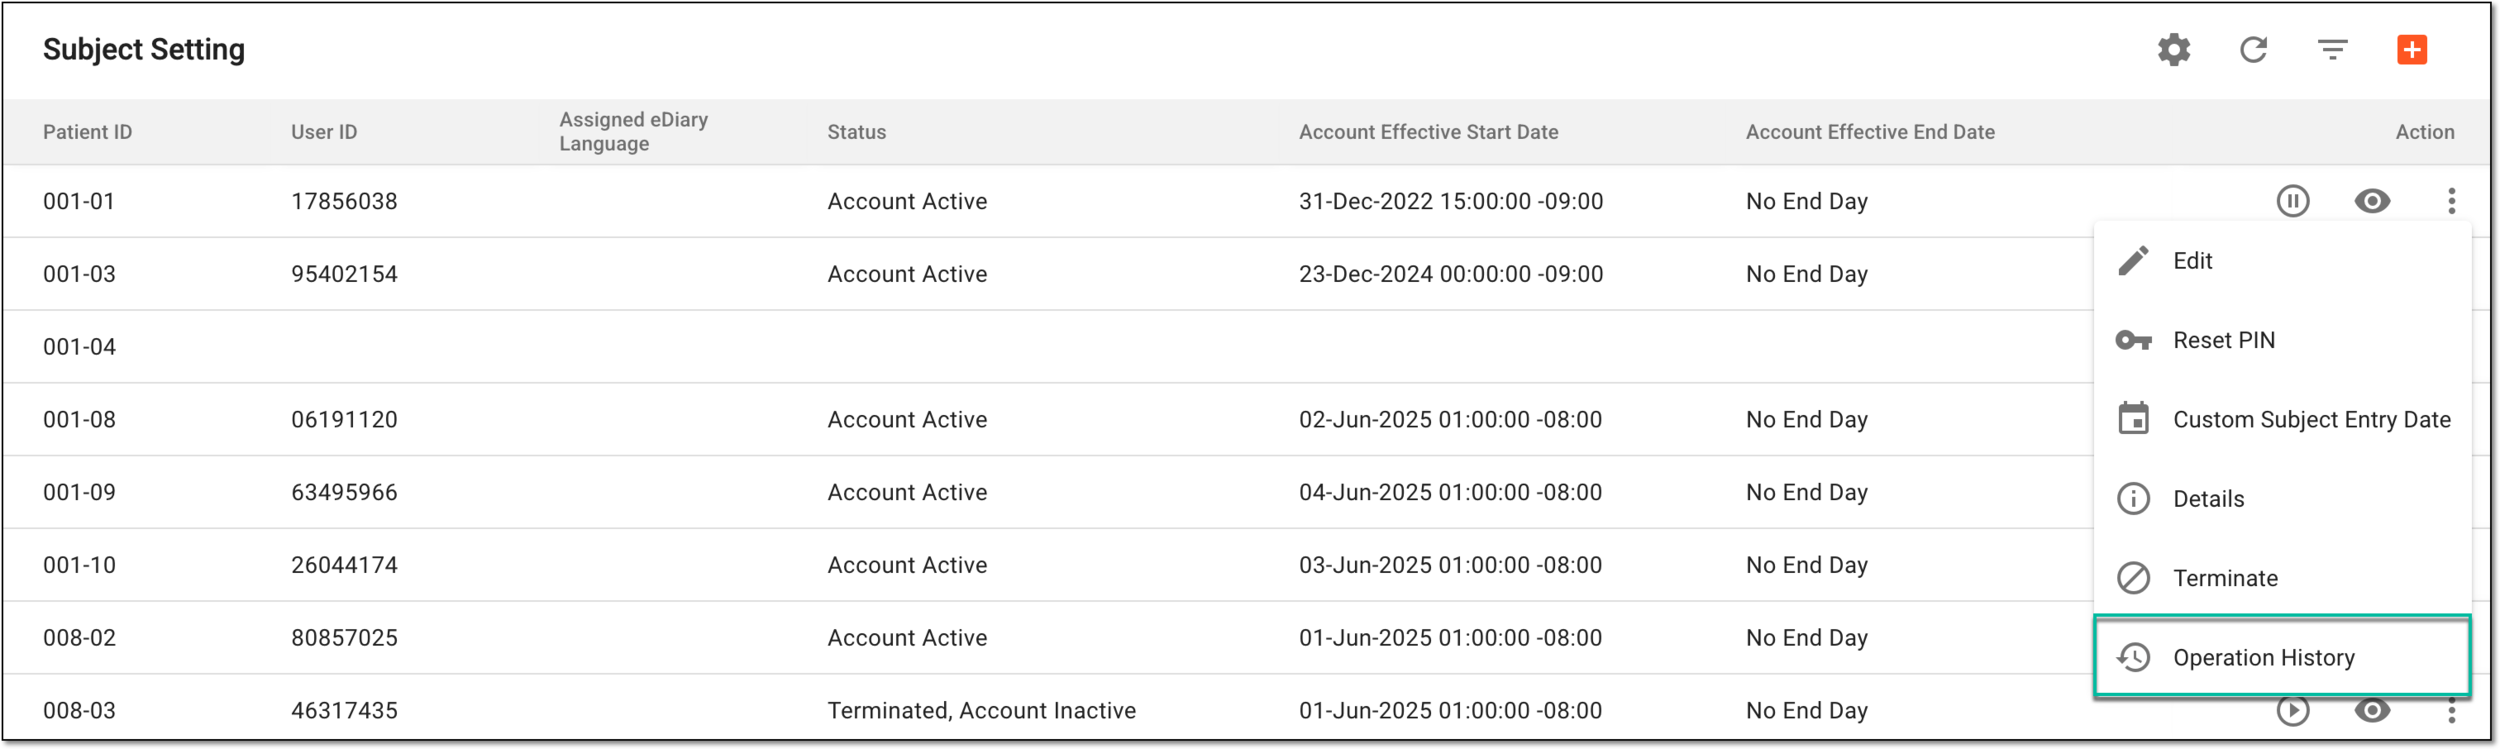Screen dimensions: 2500x749
Task: Click the Subject Setting page title
Action: [143, 50]
